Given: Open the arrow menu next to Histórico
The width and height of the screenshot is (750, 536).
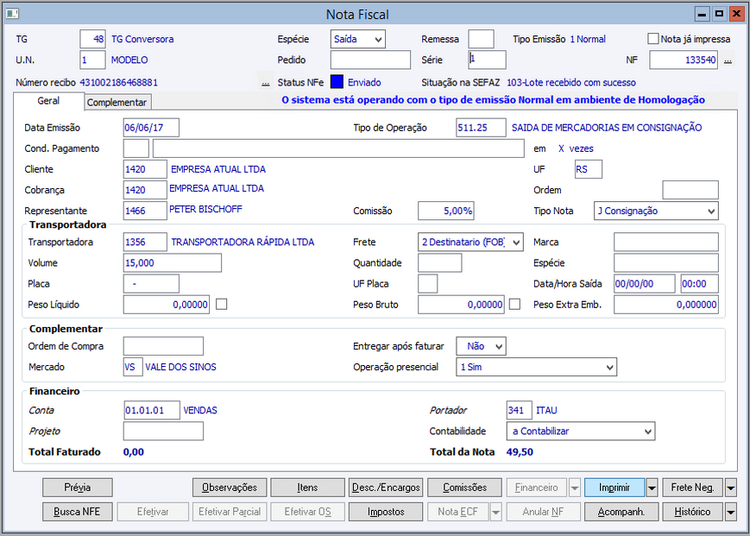Looking at the screenshot, I should click(730, 511).
